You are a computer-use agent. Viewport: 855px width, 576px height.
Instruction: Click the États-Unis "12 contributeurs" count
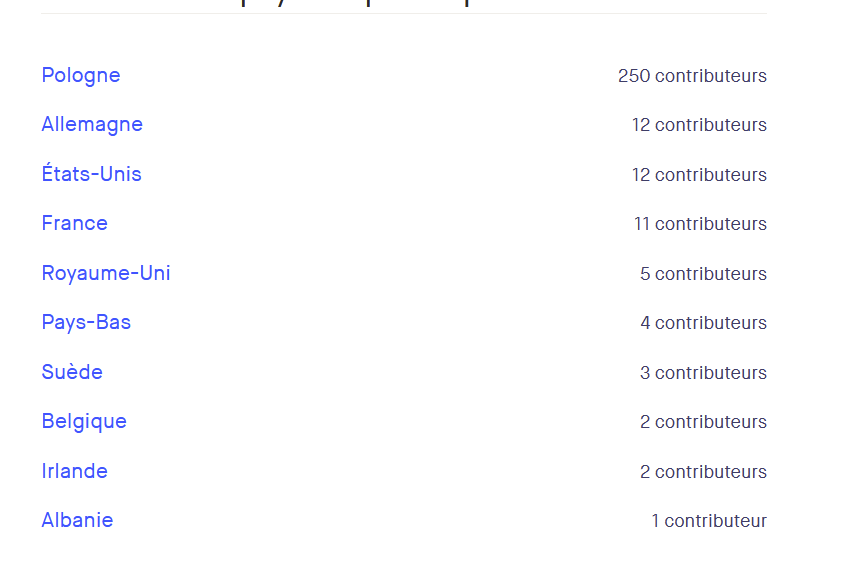pyautogui.click(x=699, y=175)
